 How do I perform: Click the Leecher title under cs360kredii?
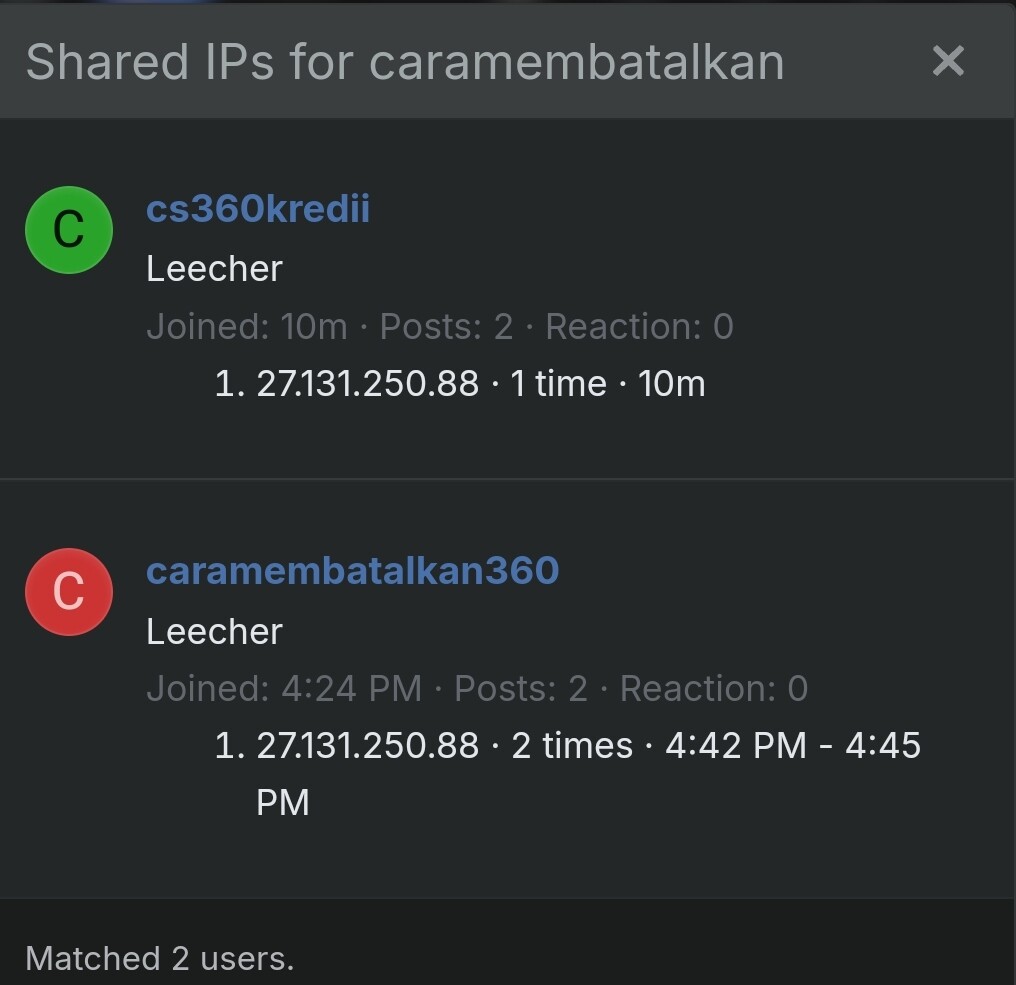coord(214,268)
